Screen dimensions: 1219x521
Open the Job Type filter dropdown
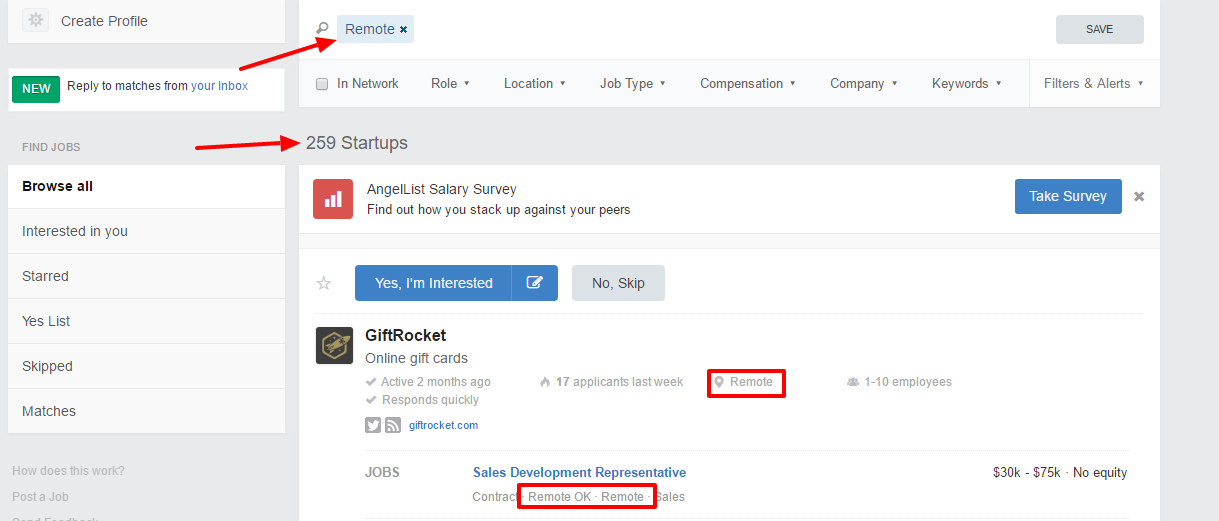point(632,84)
